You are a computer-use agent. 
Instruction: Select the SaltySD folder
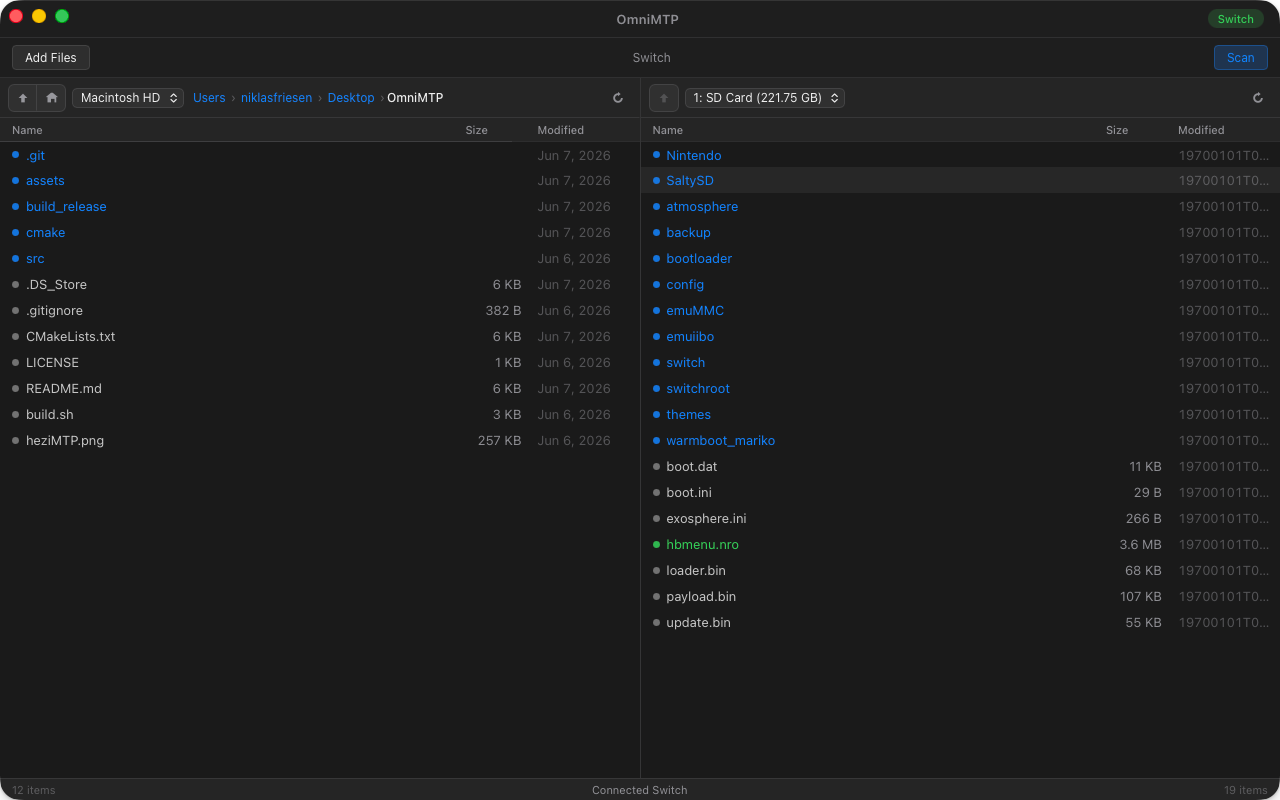coord(960,181)
